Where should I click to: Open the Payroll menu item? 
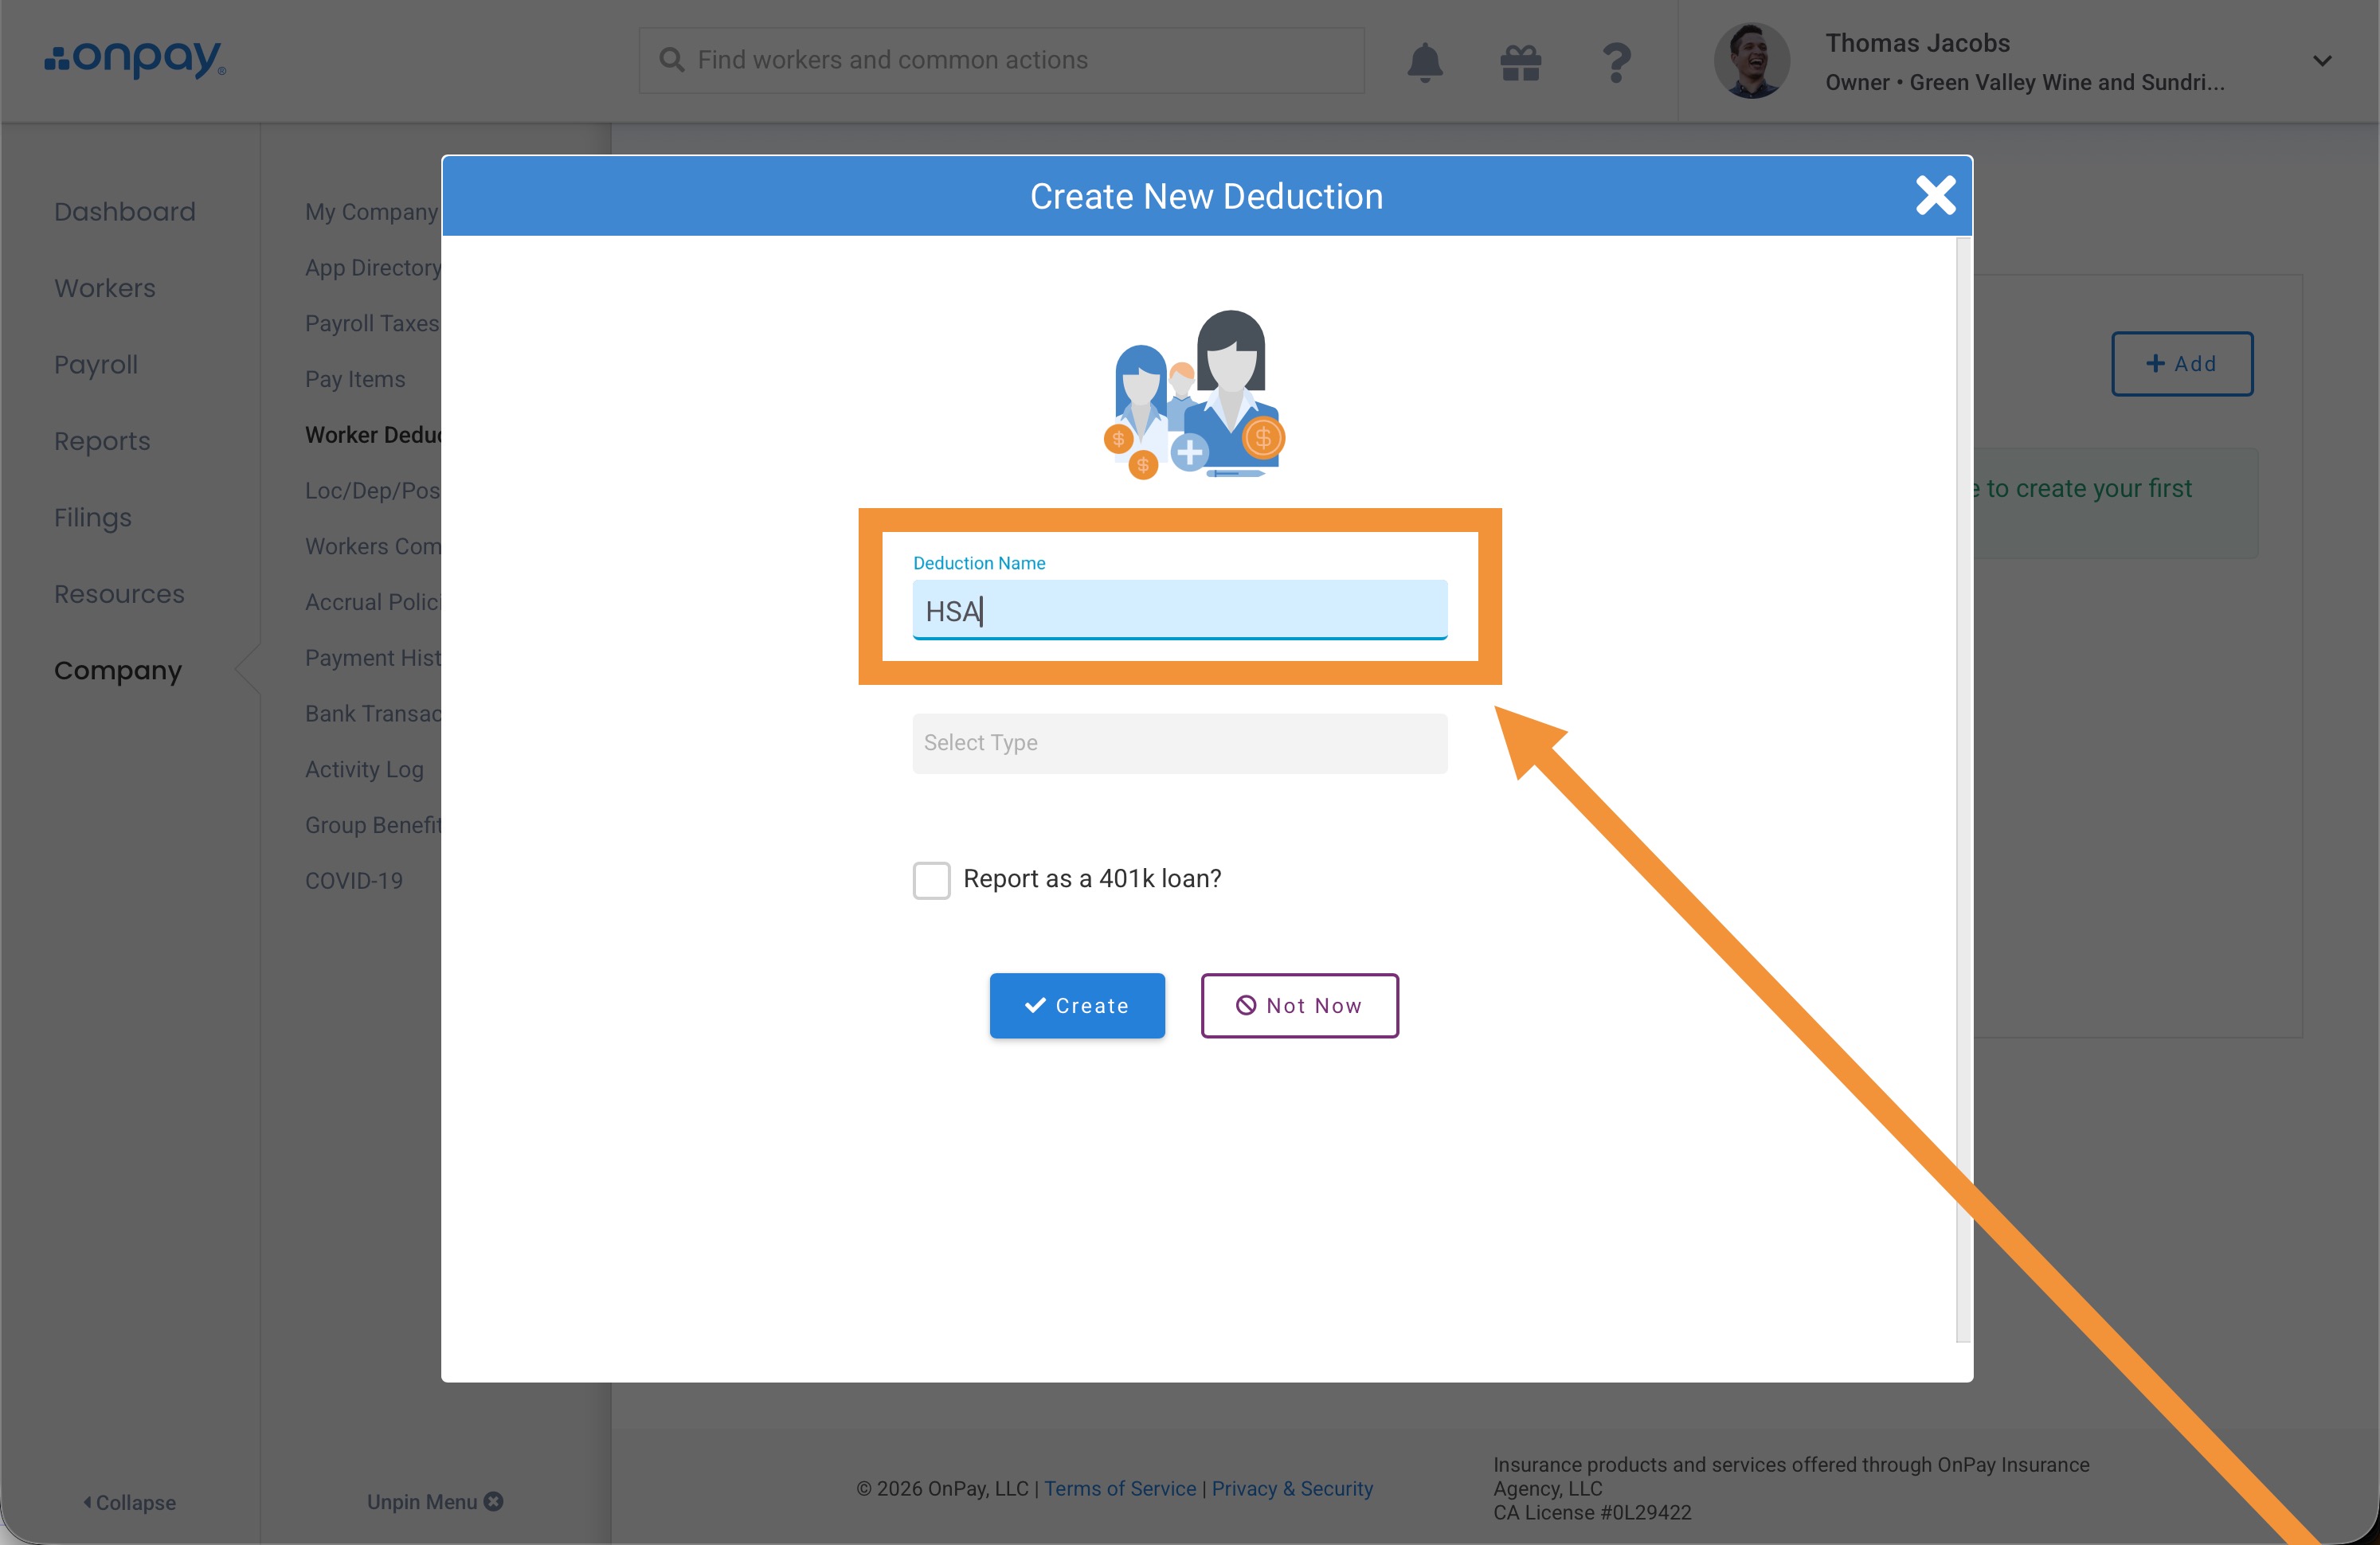pos(96,364)
